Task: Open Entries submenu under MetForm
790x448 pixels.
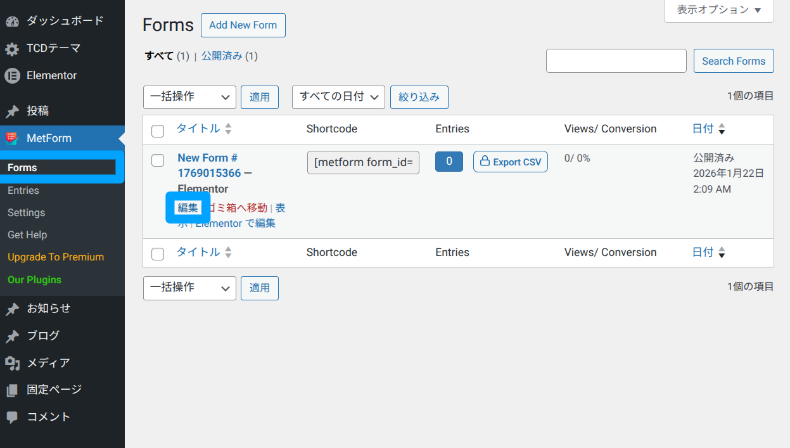Action: 23,190
